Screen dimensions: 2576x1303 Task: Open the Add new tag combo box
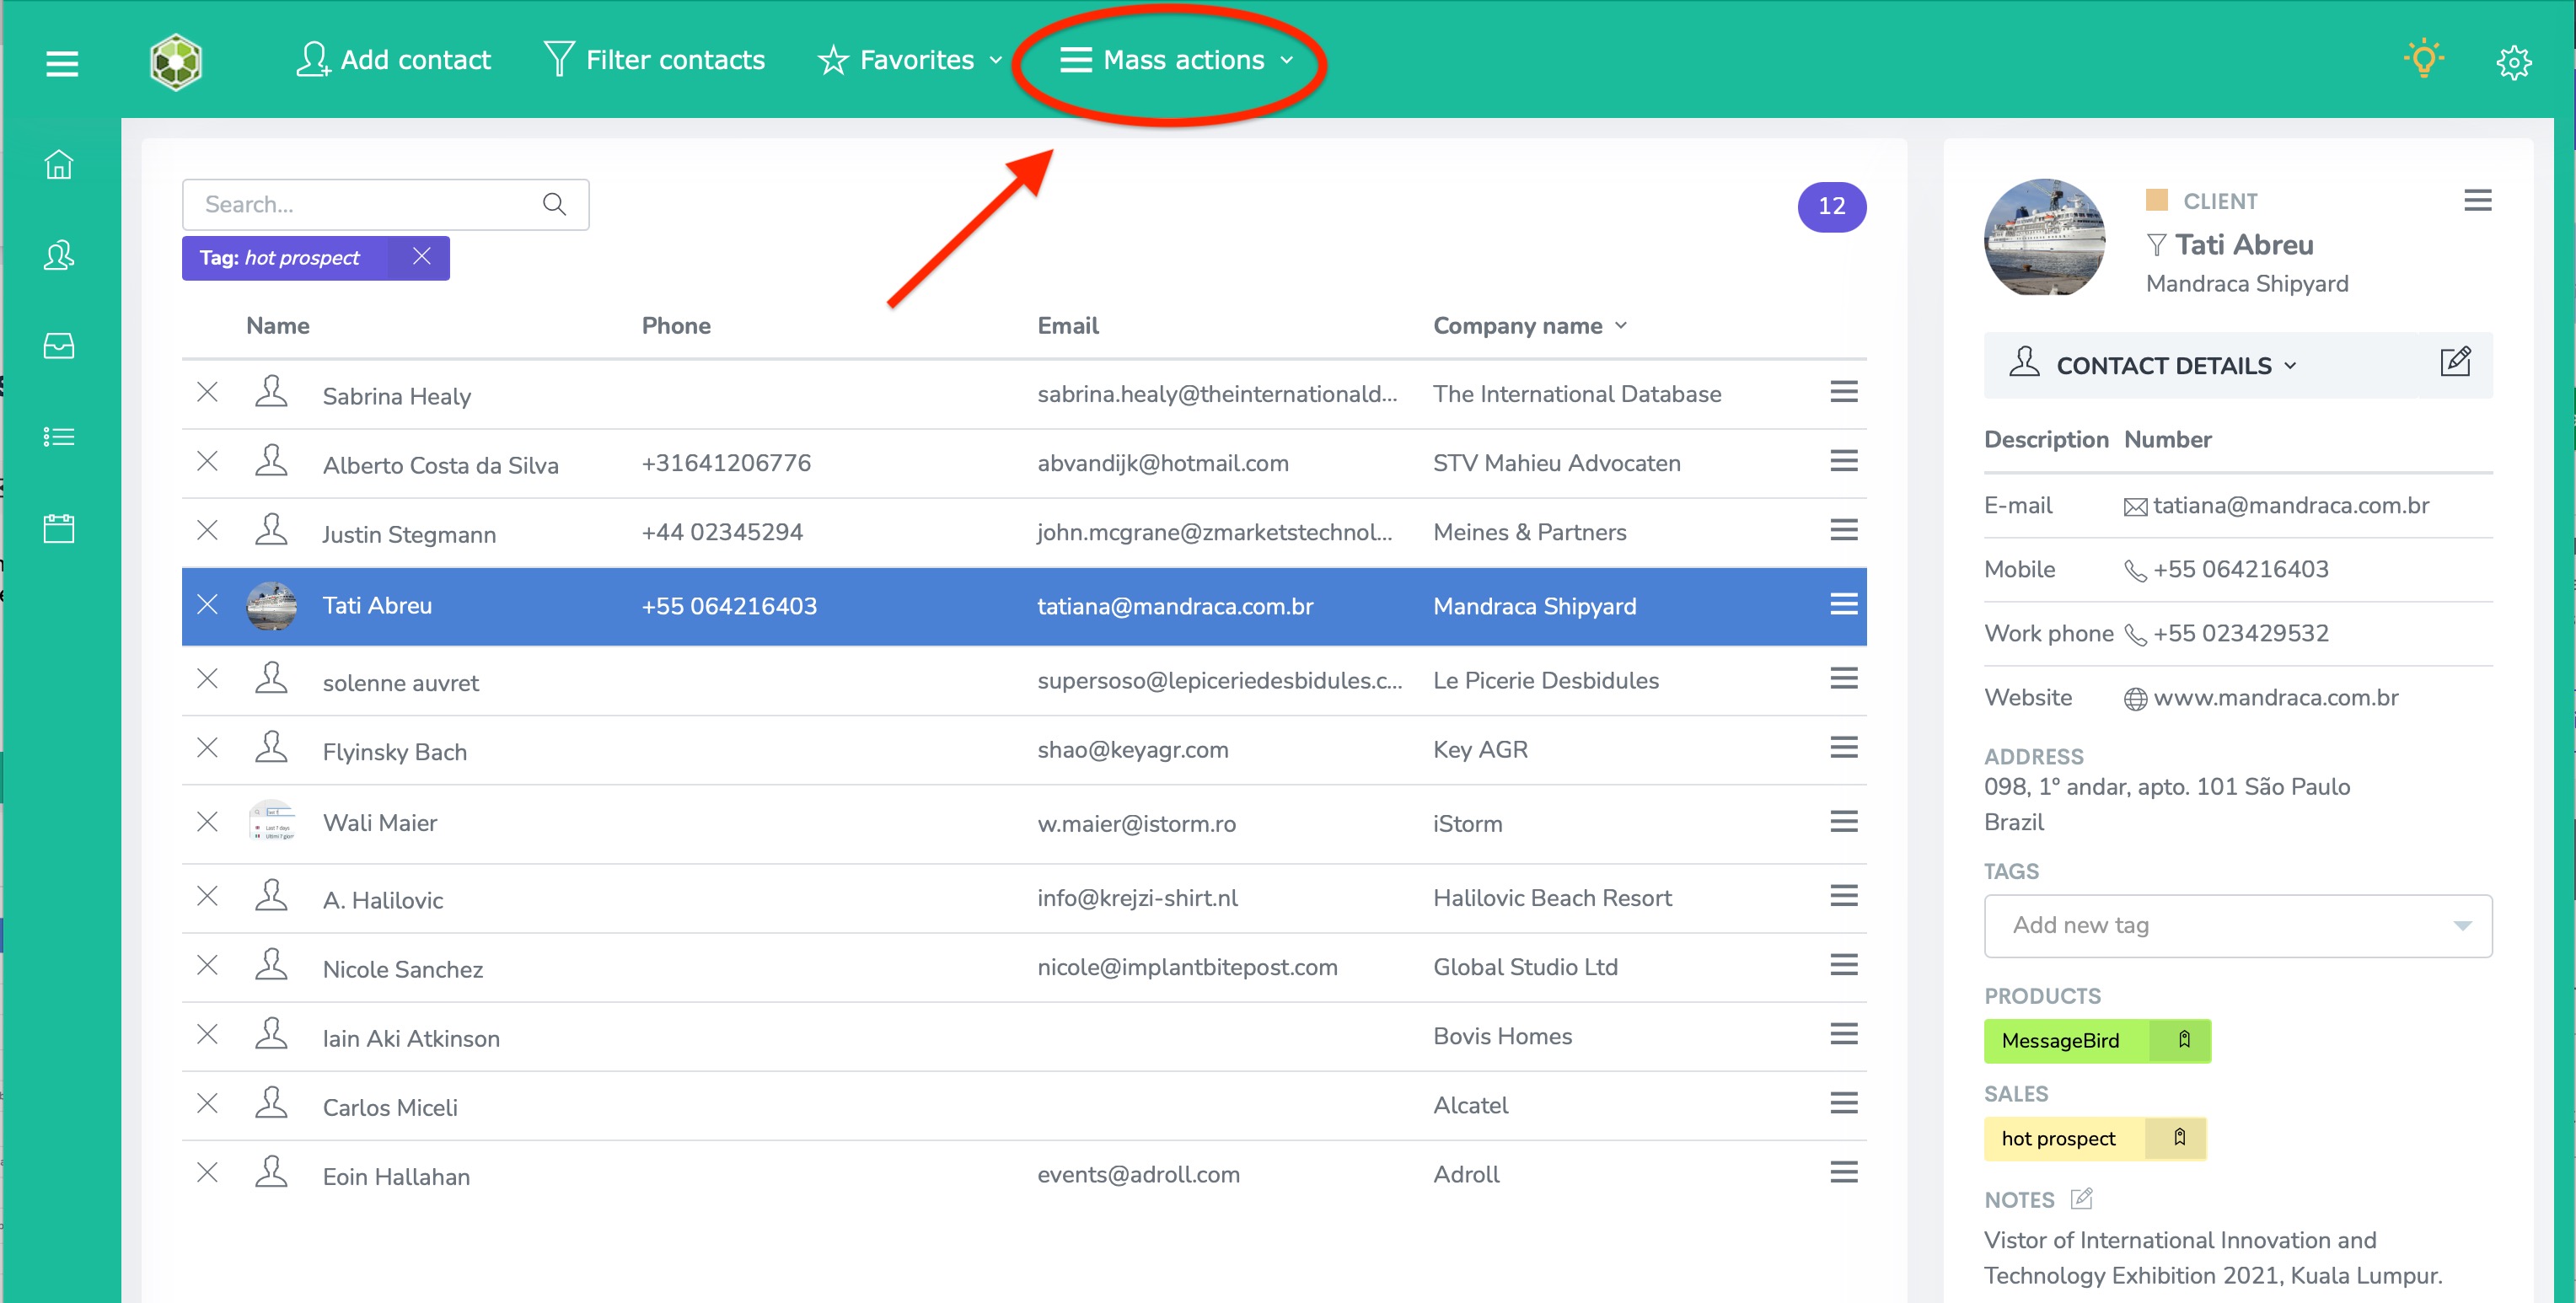[2237, 925]
